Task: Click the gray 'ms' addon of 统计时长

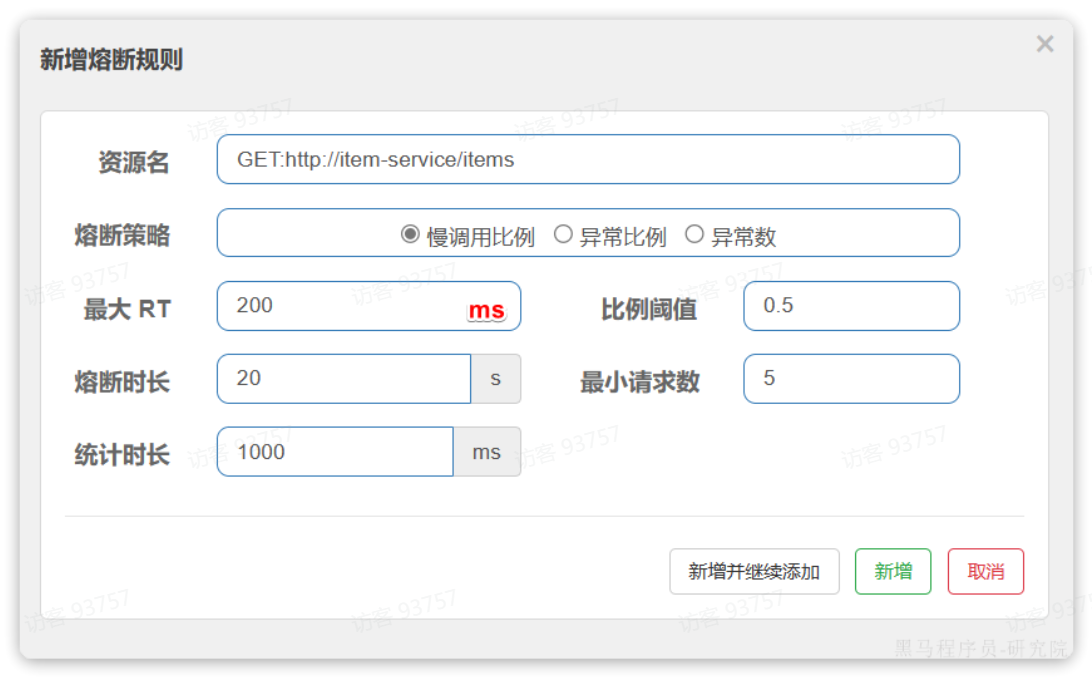Action: click(487, 452)
